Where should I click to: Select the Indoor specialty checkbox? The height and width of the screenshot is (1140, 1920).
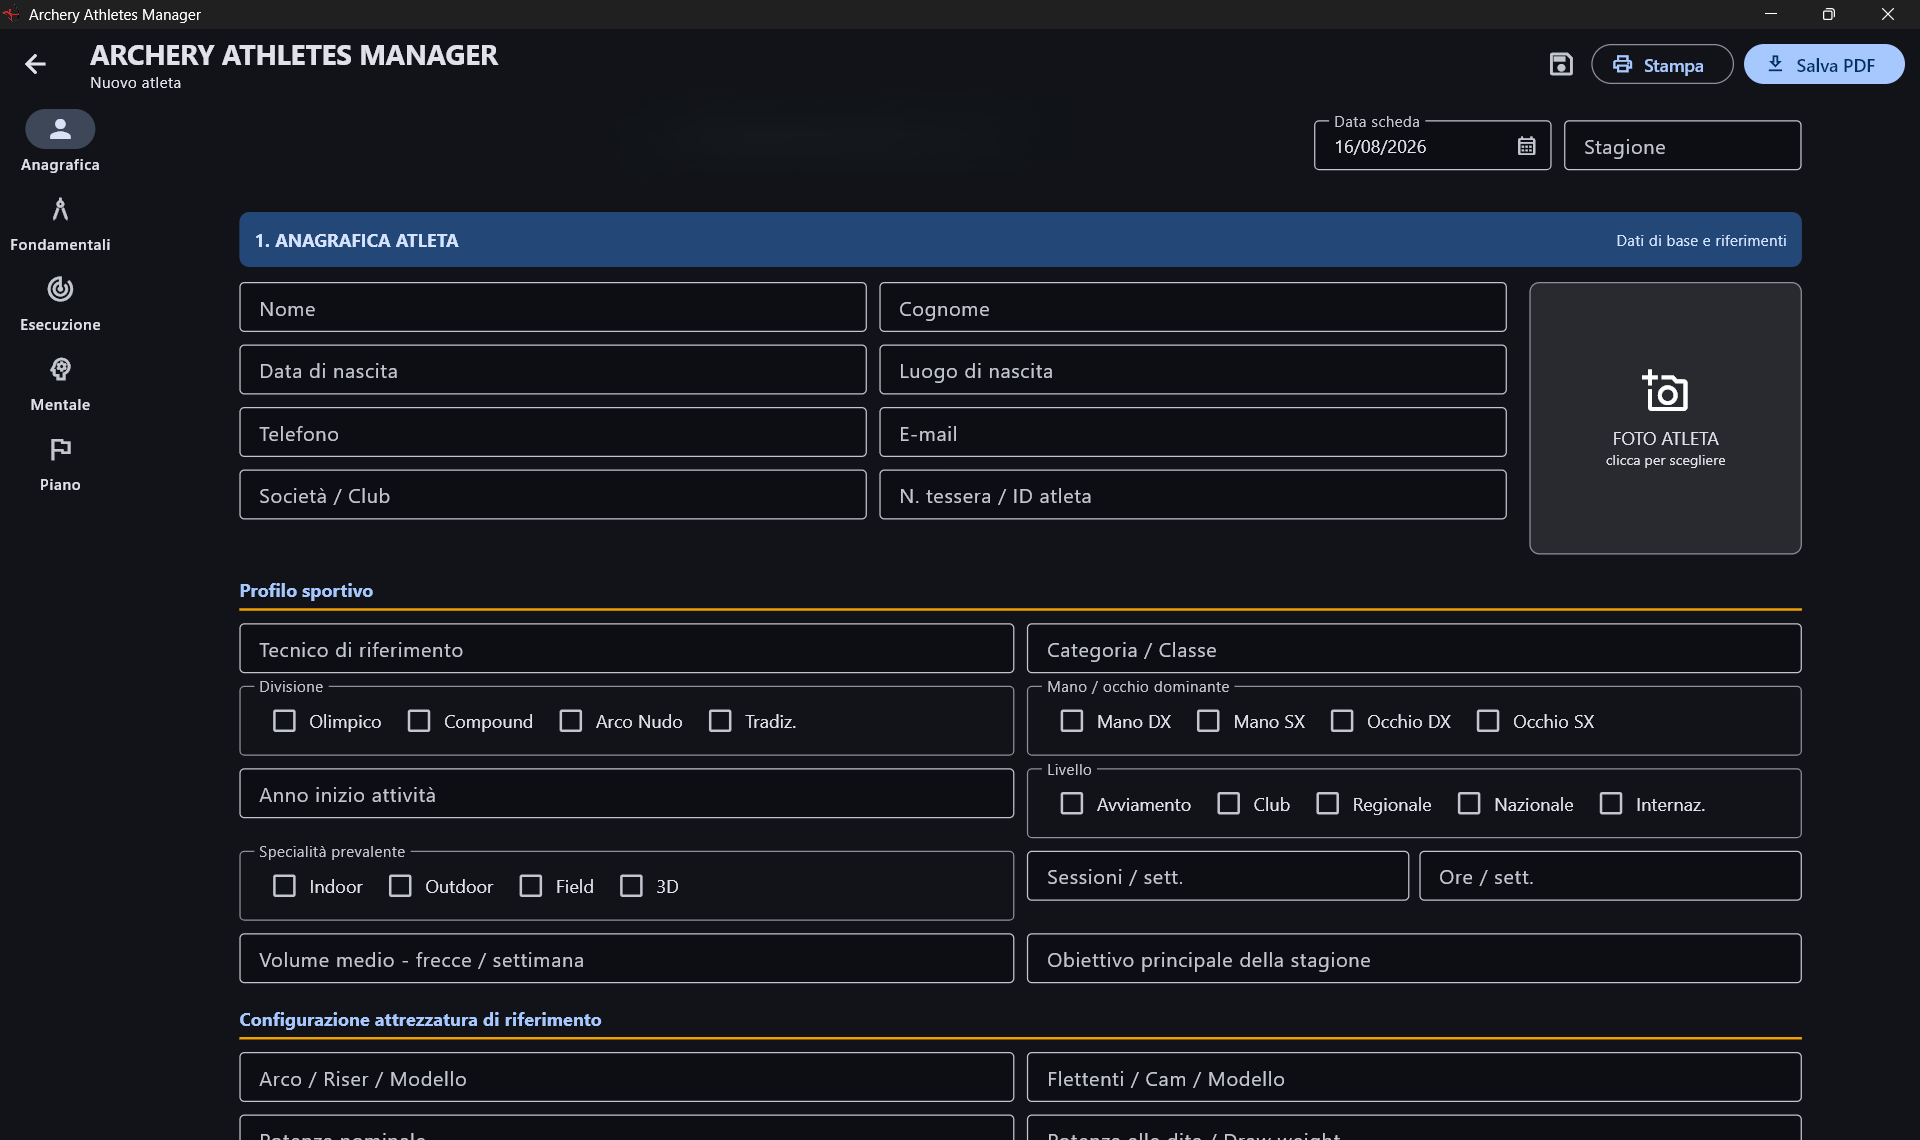[284, 886]
